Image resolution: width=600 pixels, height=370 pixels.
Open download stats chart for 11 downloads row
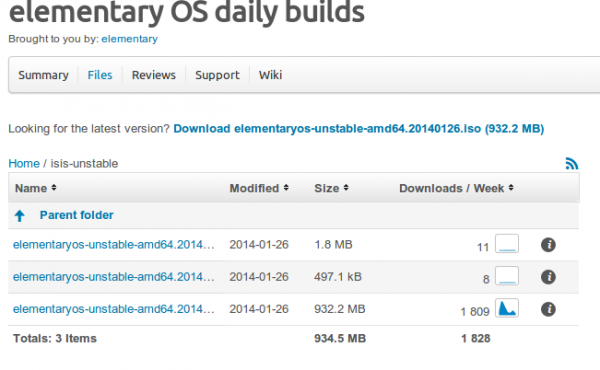pos(507,243)
